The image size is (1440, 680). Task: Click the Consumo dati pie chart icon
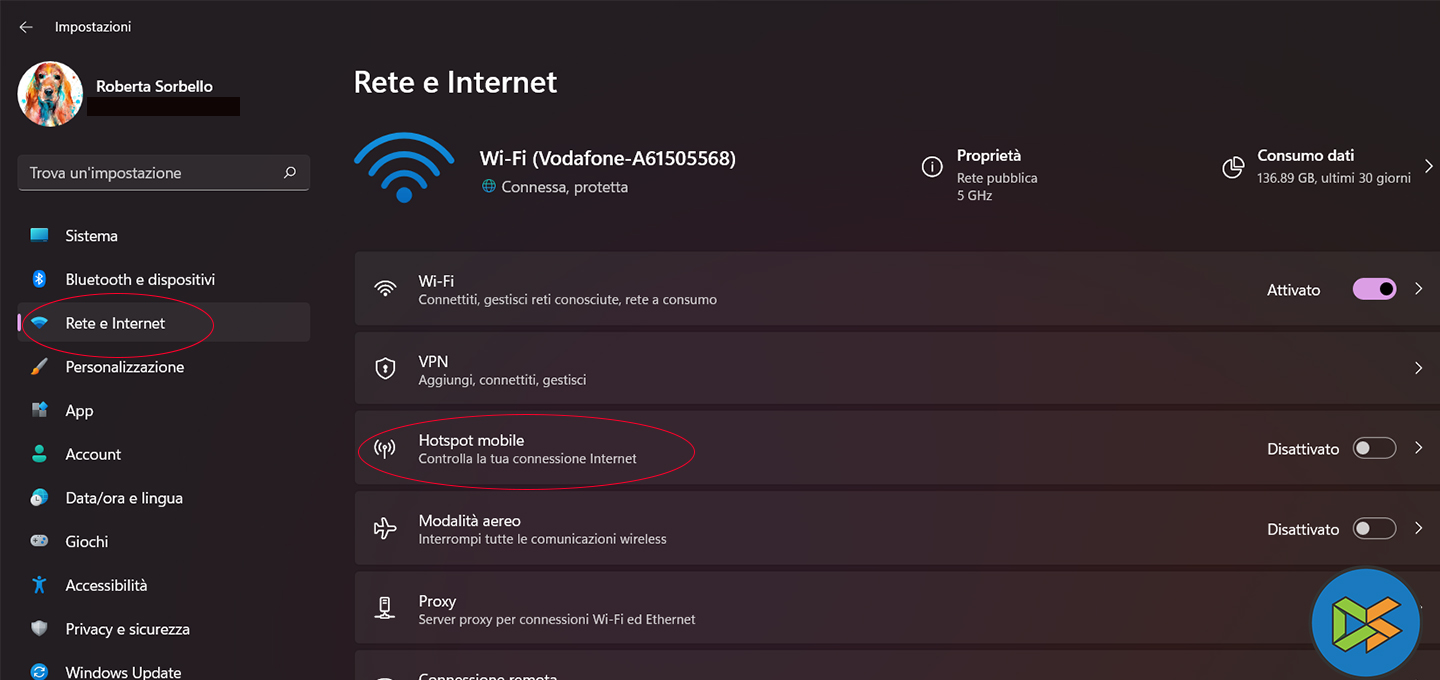click(x=1233, y=167)
